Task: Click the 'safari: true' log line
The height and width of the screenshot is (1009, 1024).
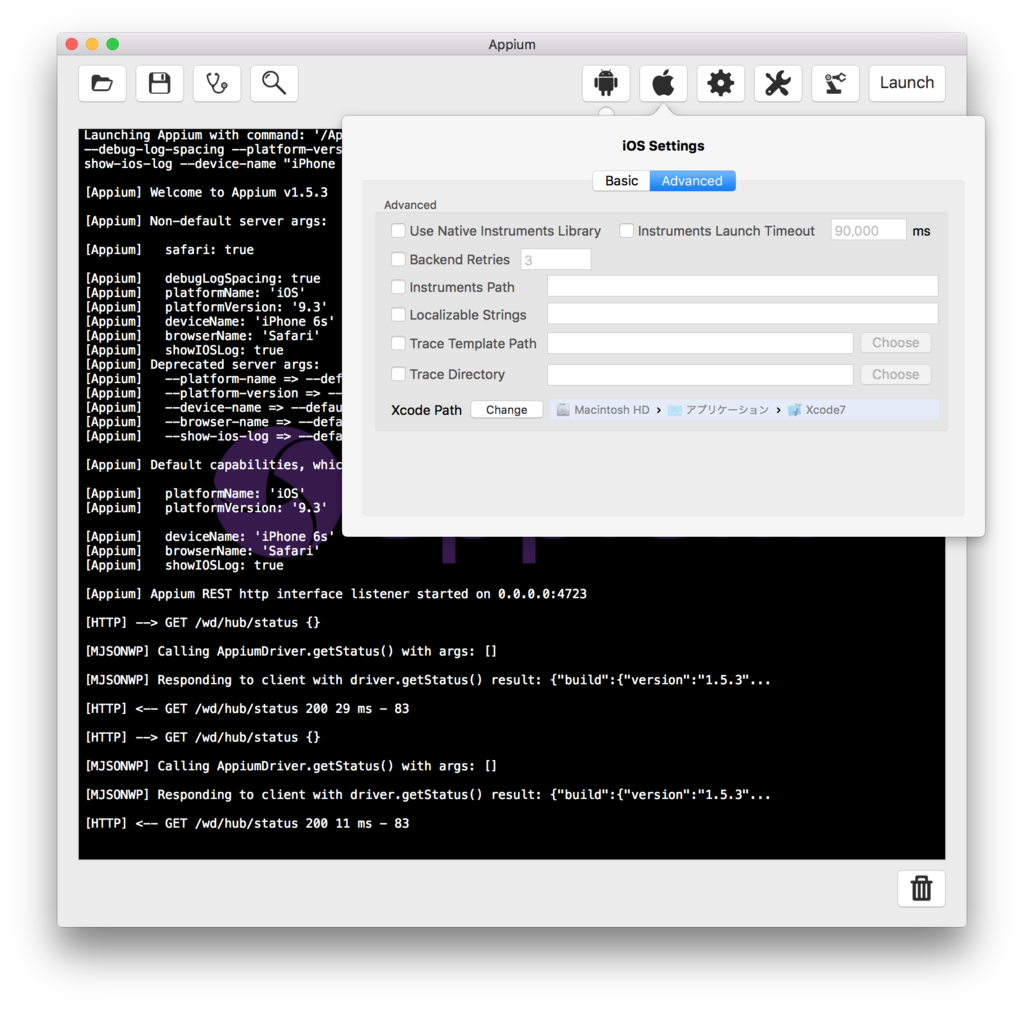Action: point(169,250)
